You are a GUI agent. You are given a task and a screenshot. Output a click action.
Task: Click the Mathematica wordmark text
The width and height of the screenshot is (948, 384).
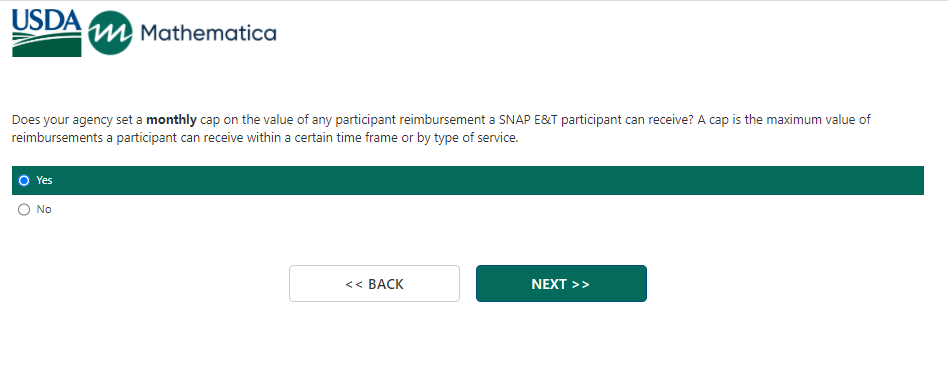208,33
